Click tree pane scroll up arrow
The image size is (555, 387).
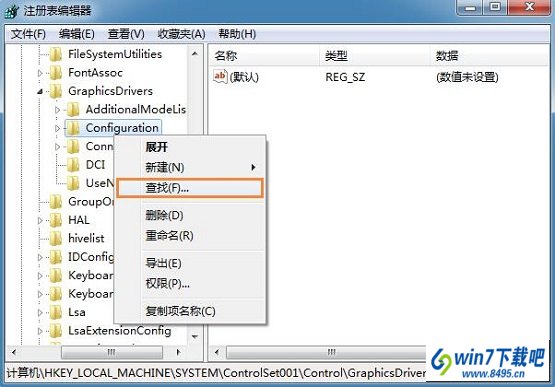point(195,54)
